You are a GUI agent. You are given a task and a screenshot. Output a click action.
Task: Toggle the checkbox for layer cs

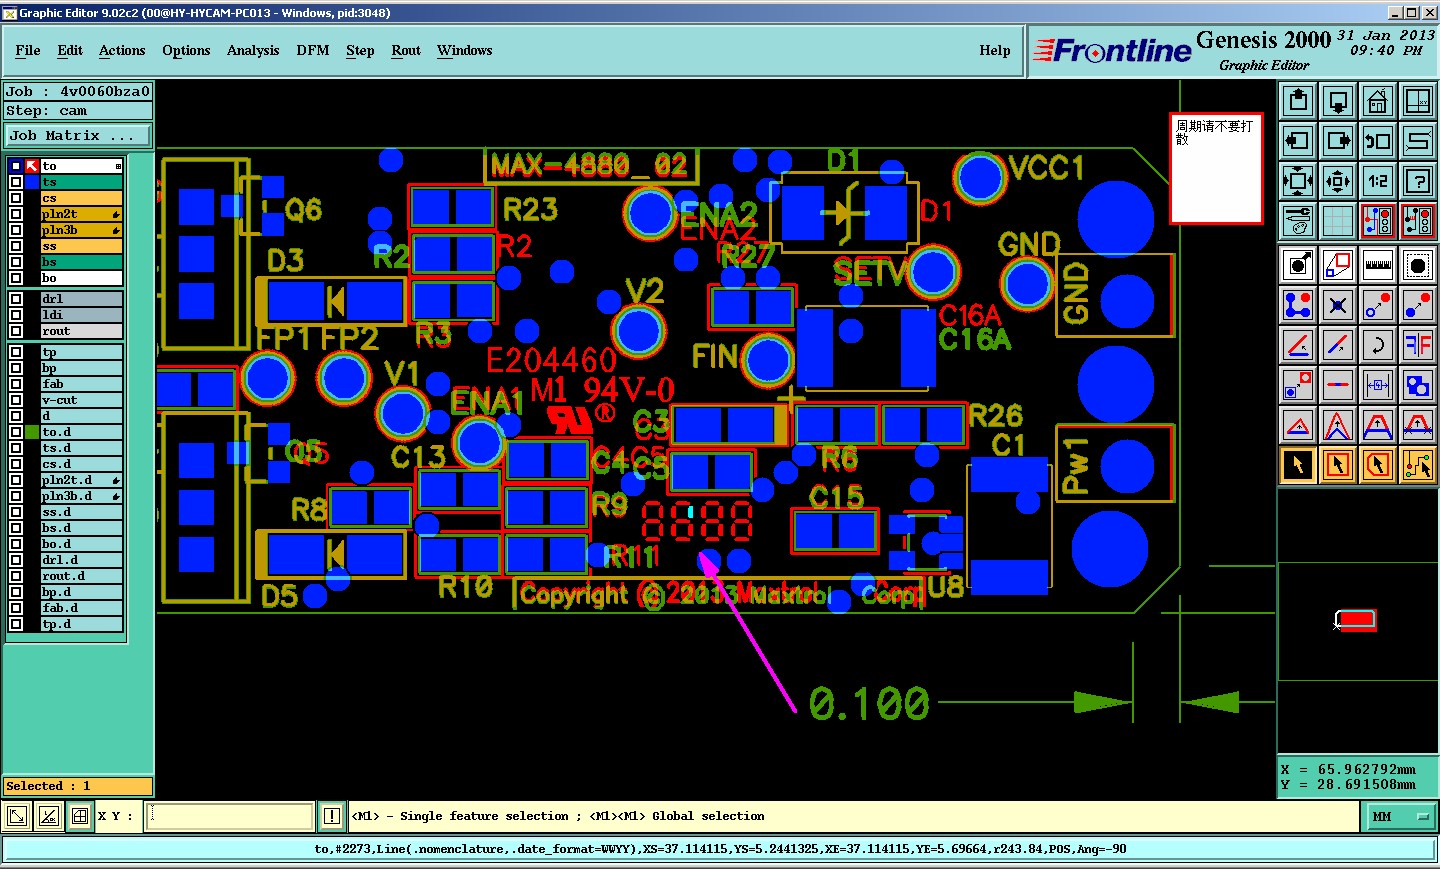click(15, 198)
